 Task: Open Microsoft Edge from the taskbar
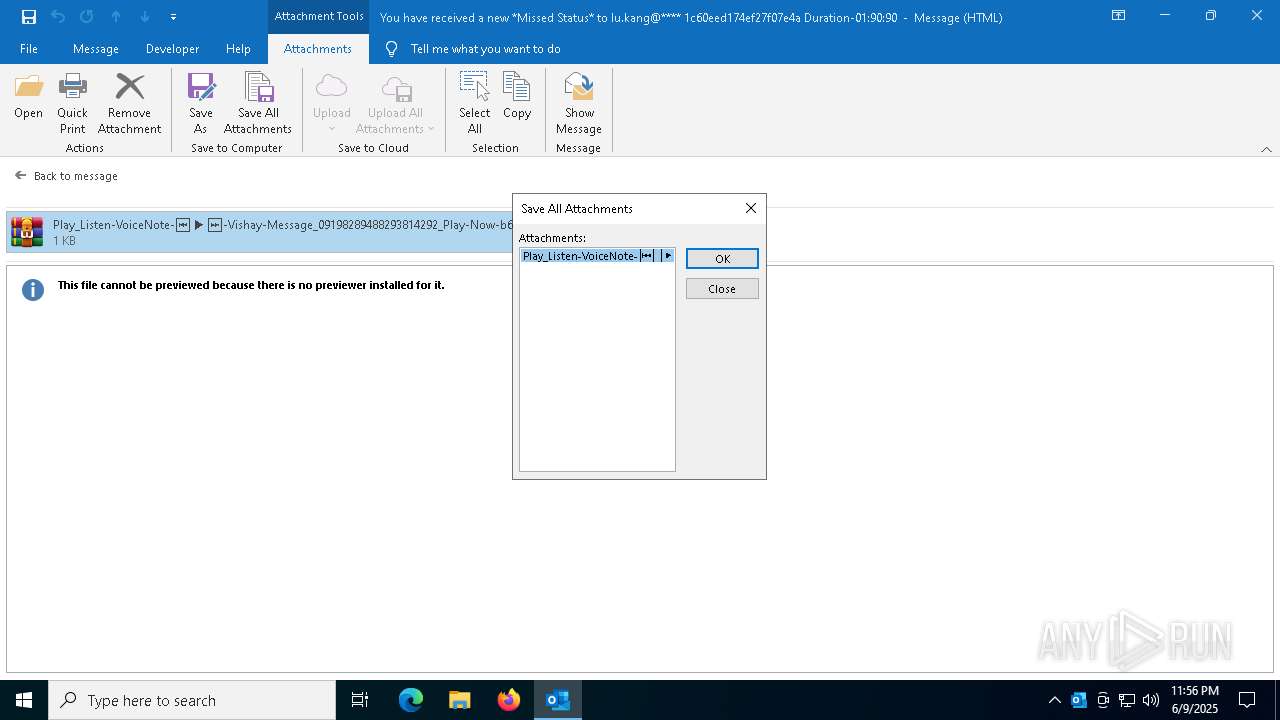click(411, 700)
